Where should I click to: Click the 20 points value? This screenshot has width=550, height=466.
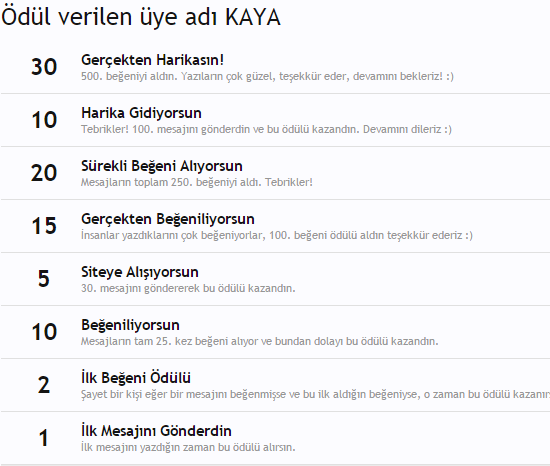click(x=44, y=173)
